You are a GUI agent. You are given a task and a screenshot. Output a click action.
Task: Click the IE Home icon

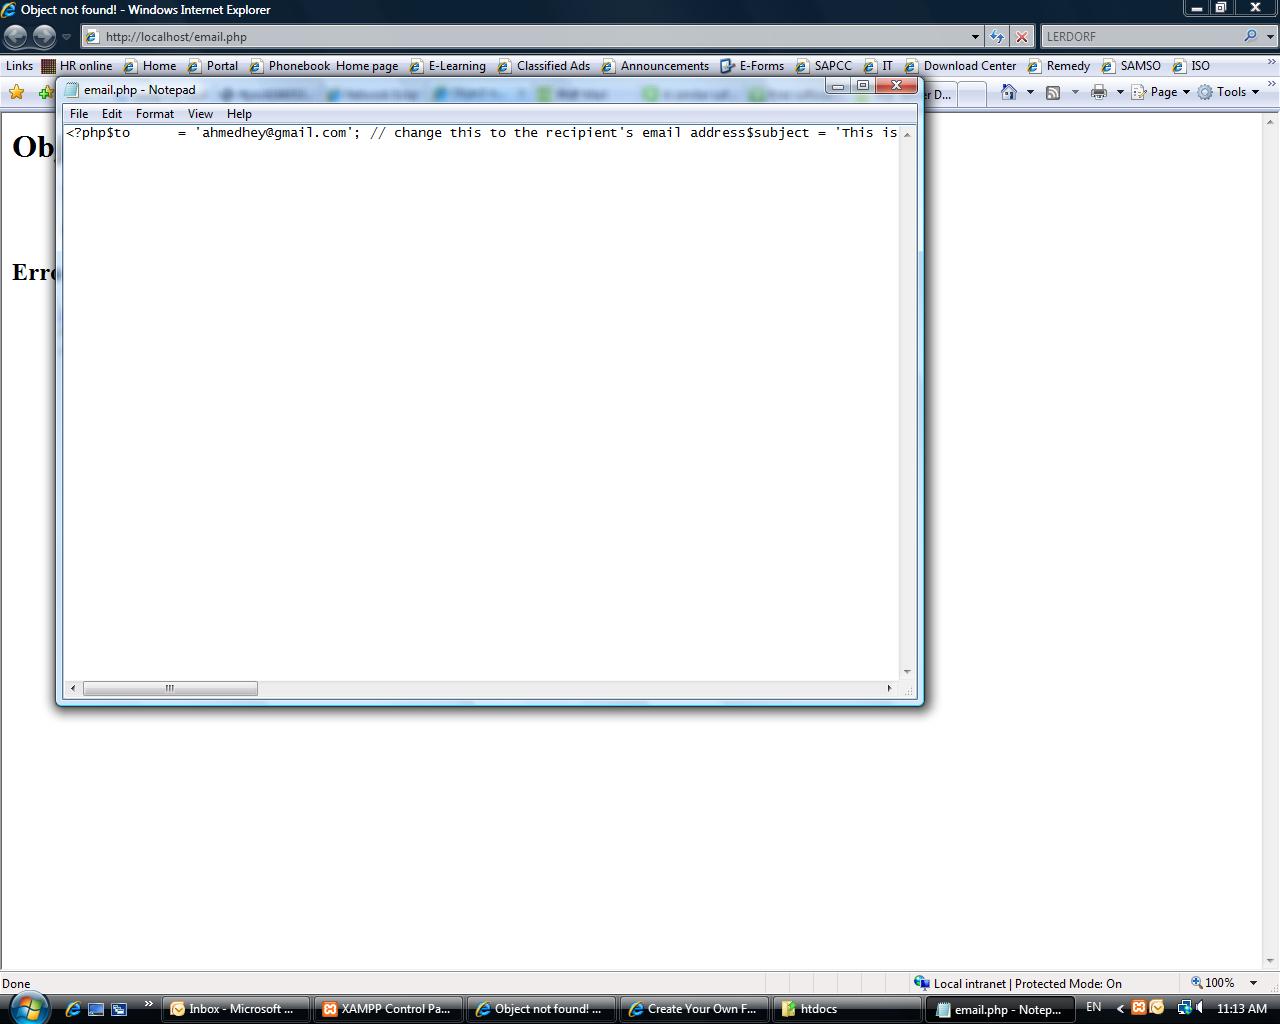[1008, 92]
